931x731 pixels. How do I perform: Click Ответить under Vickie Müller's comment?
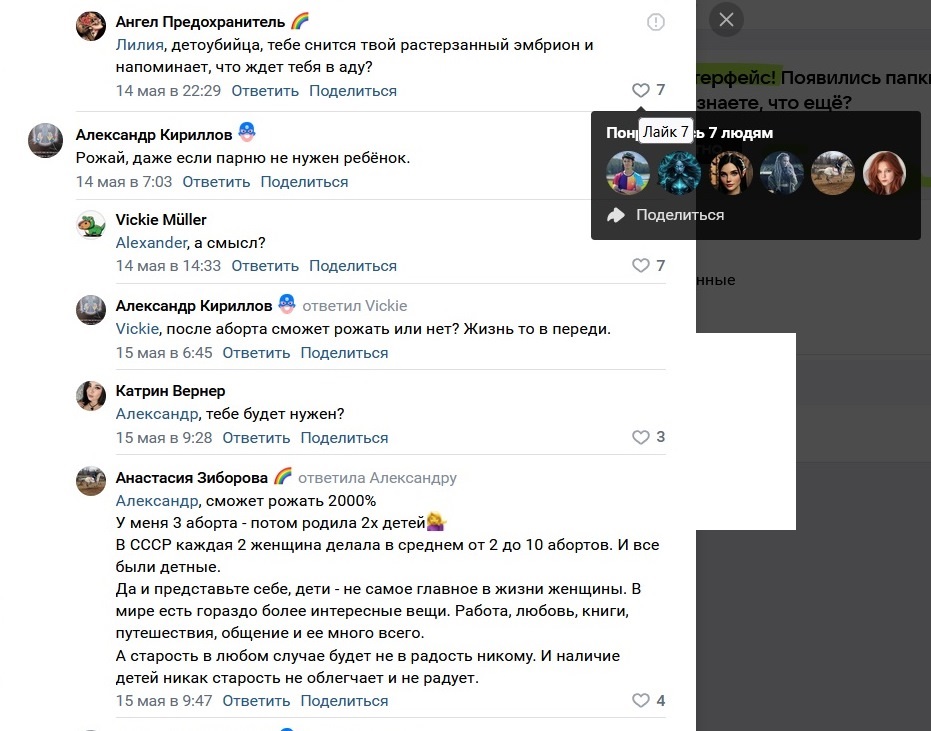[265, 266]
